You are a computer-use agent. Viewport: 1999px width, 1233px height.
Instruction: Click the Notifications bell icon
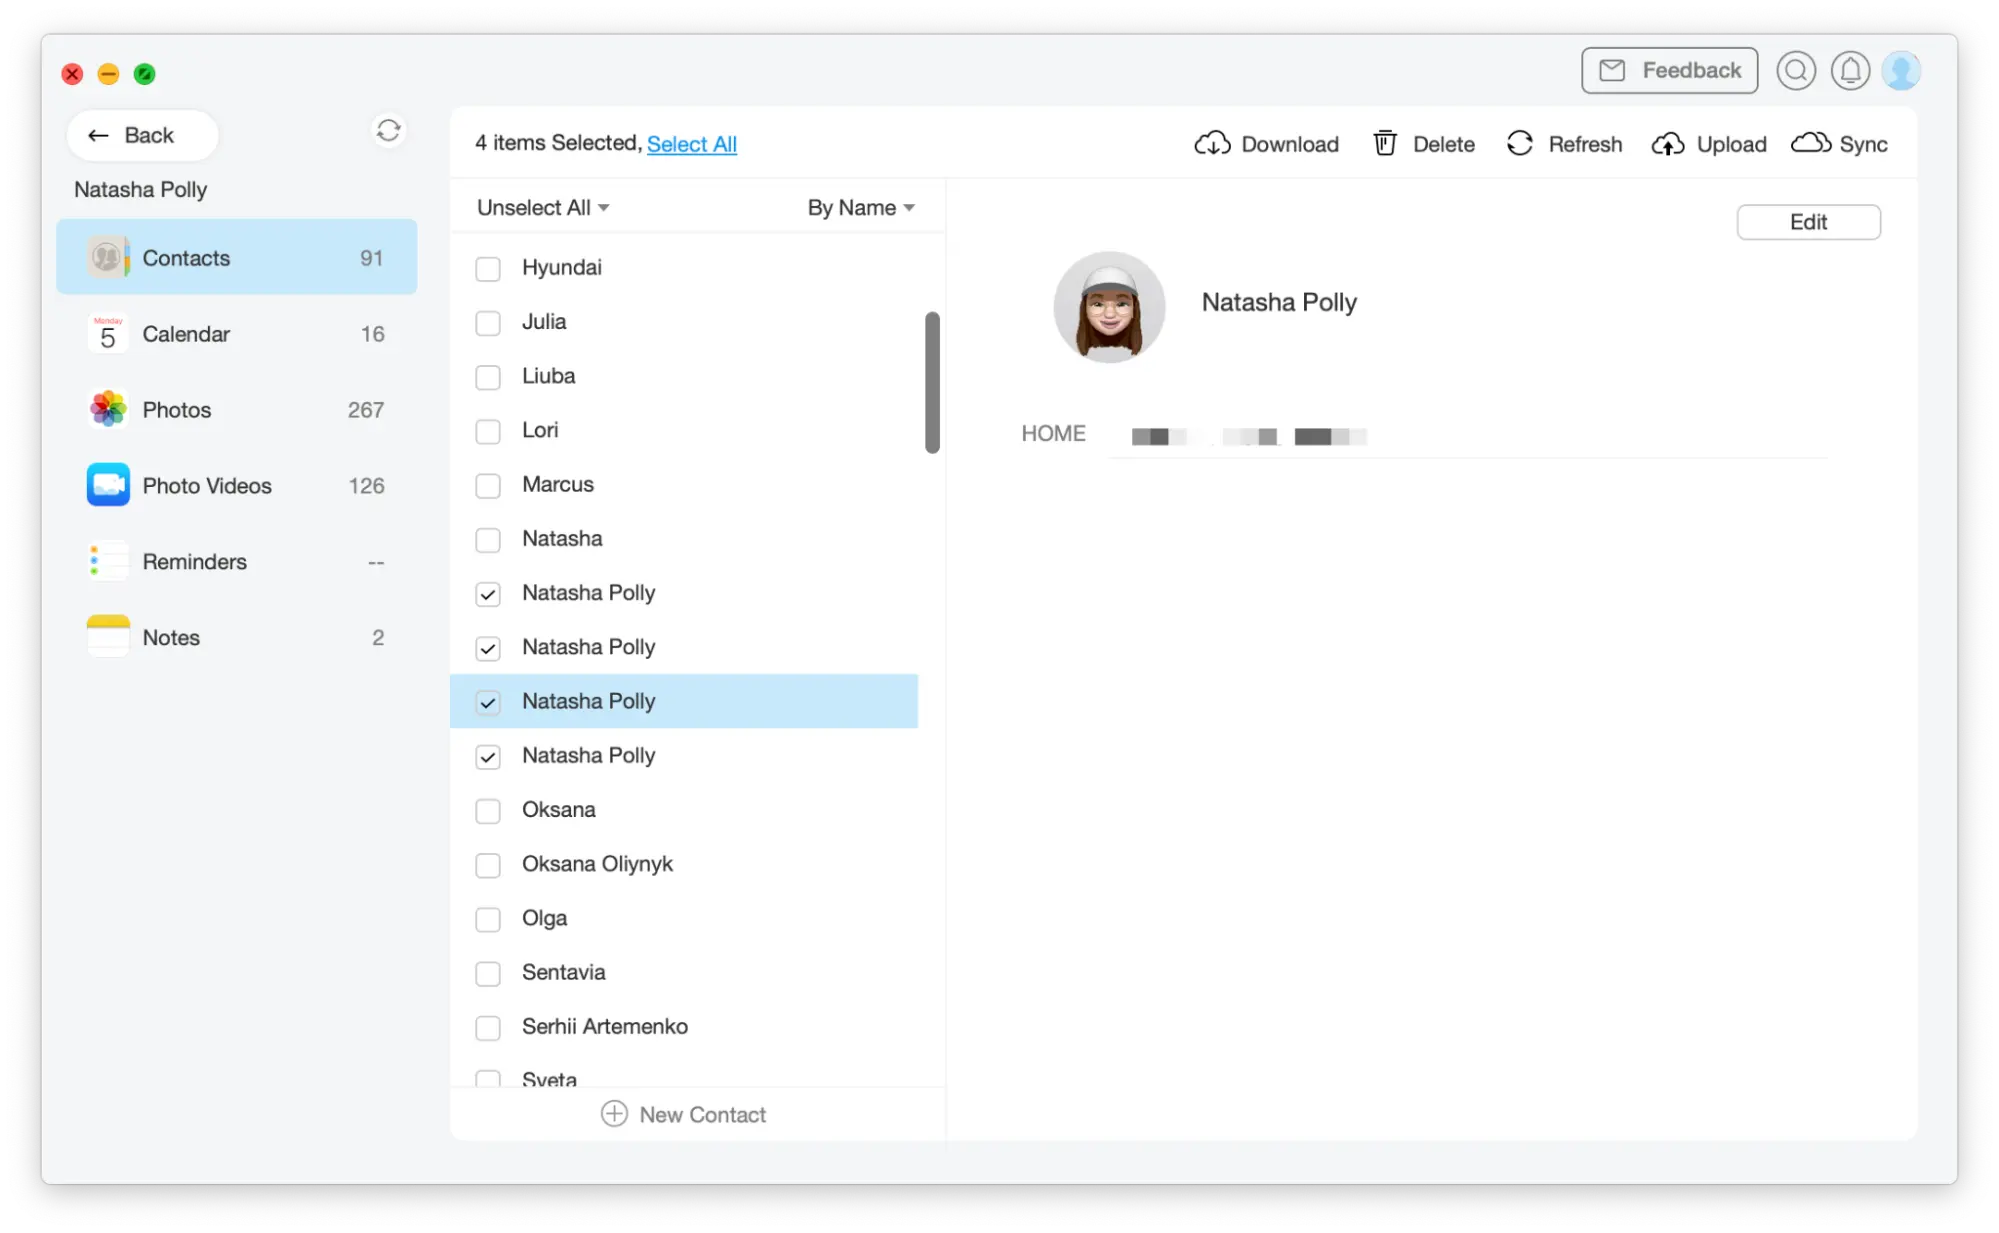point(1851,70)
